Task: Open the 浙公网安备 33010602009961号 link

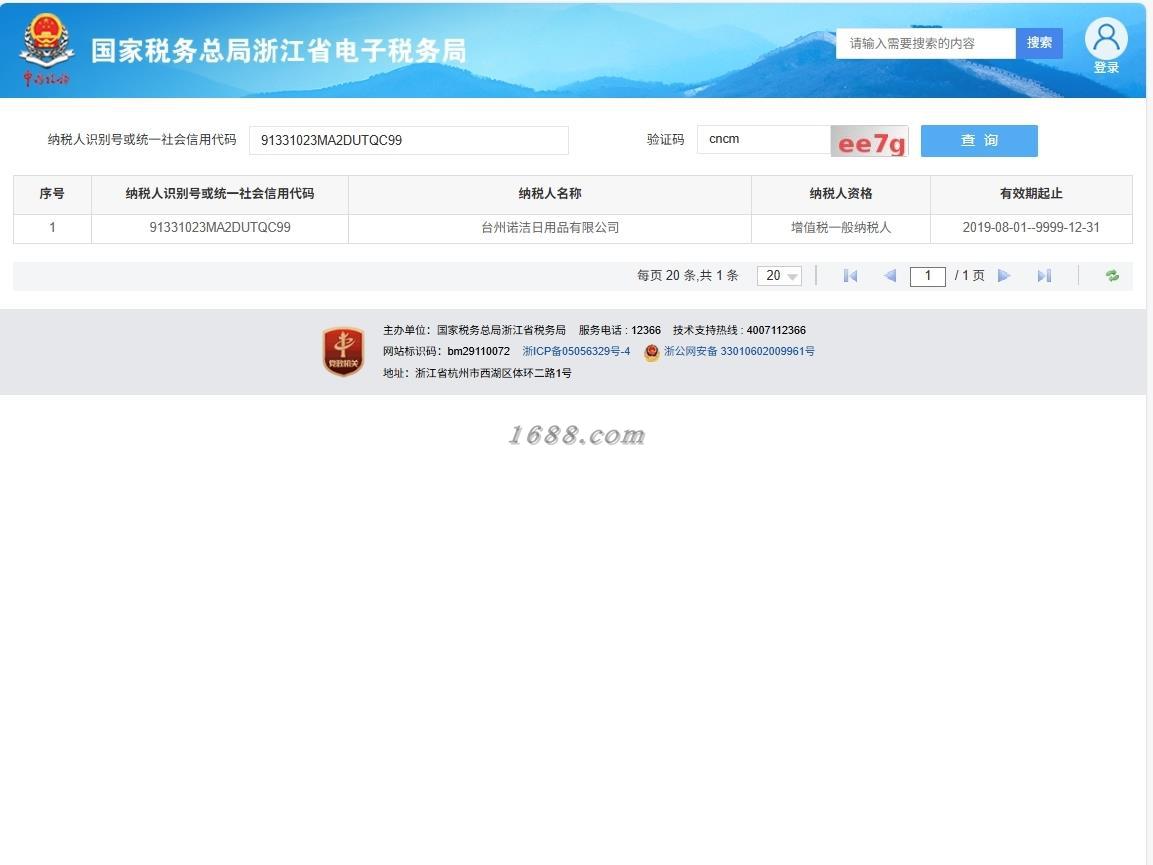Action: (x=739, y=352)
